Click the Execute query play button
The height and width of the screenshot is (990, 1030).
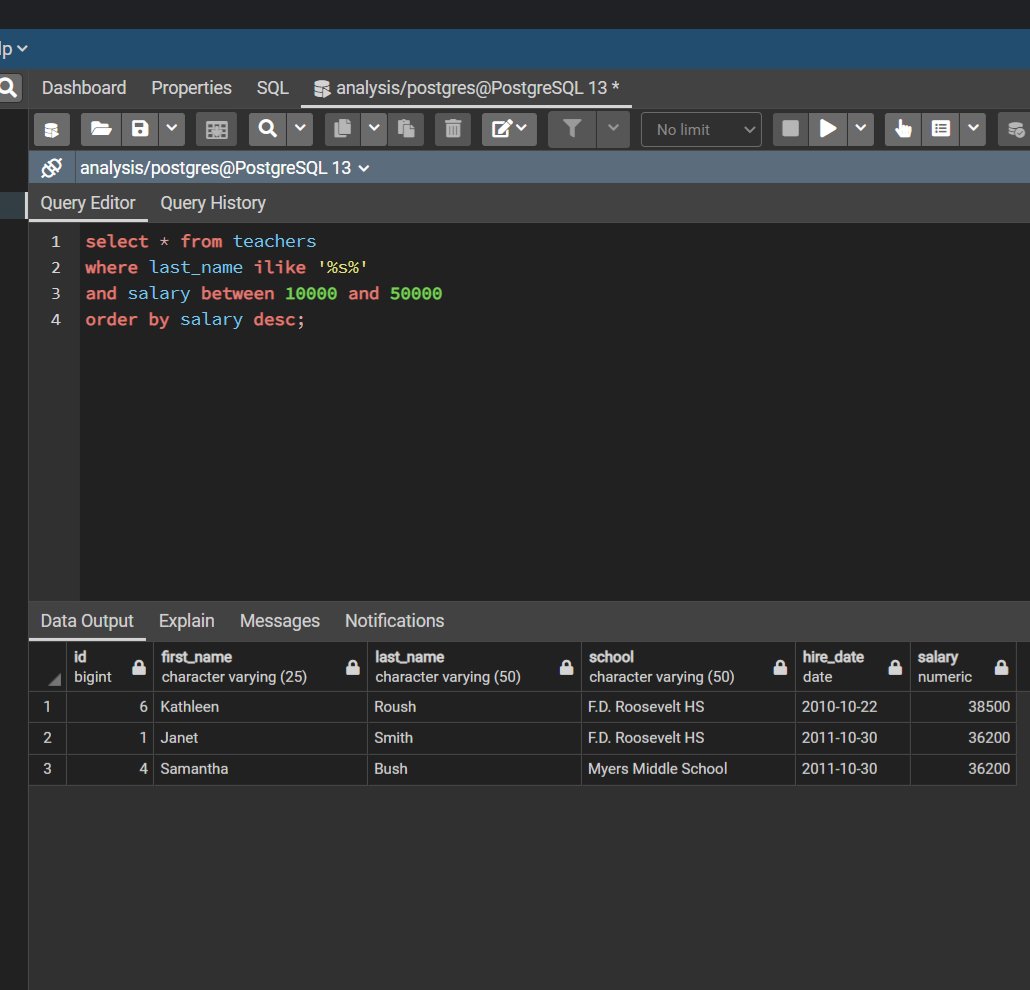[x=828, y=129]
